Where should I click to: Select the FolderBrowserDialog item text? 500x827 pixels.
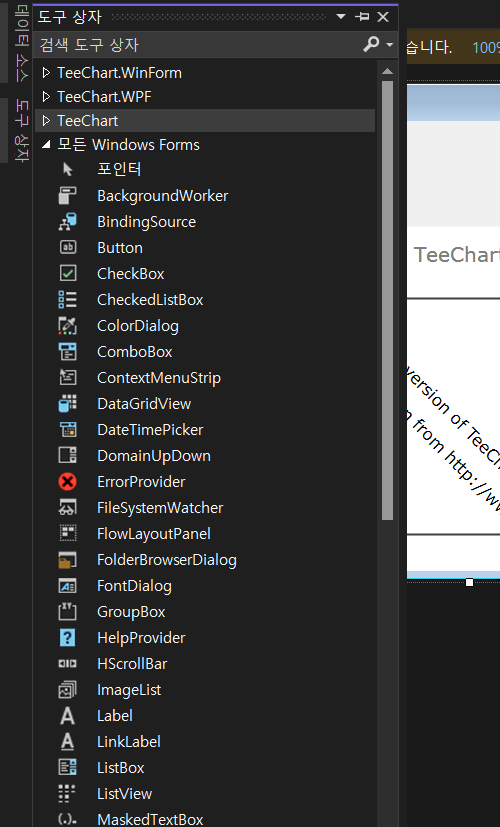167,560
